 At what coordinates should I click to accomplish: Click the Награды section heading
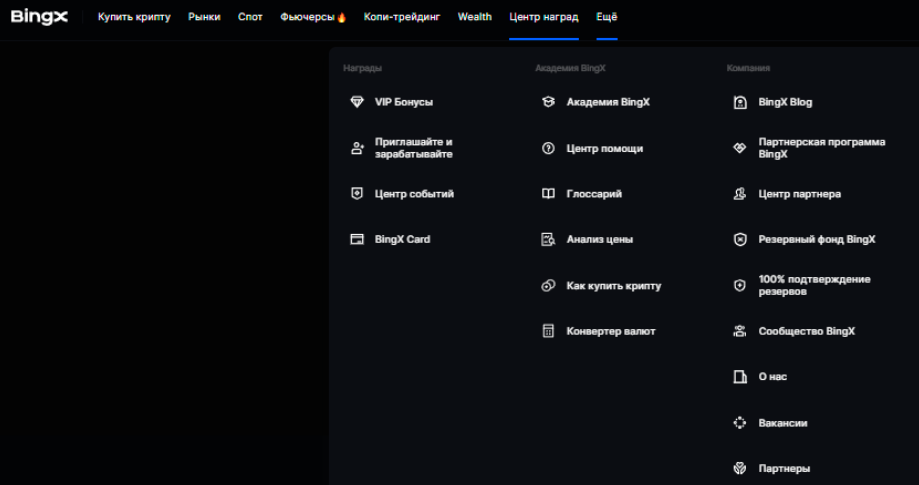[x=363, y=69]
